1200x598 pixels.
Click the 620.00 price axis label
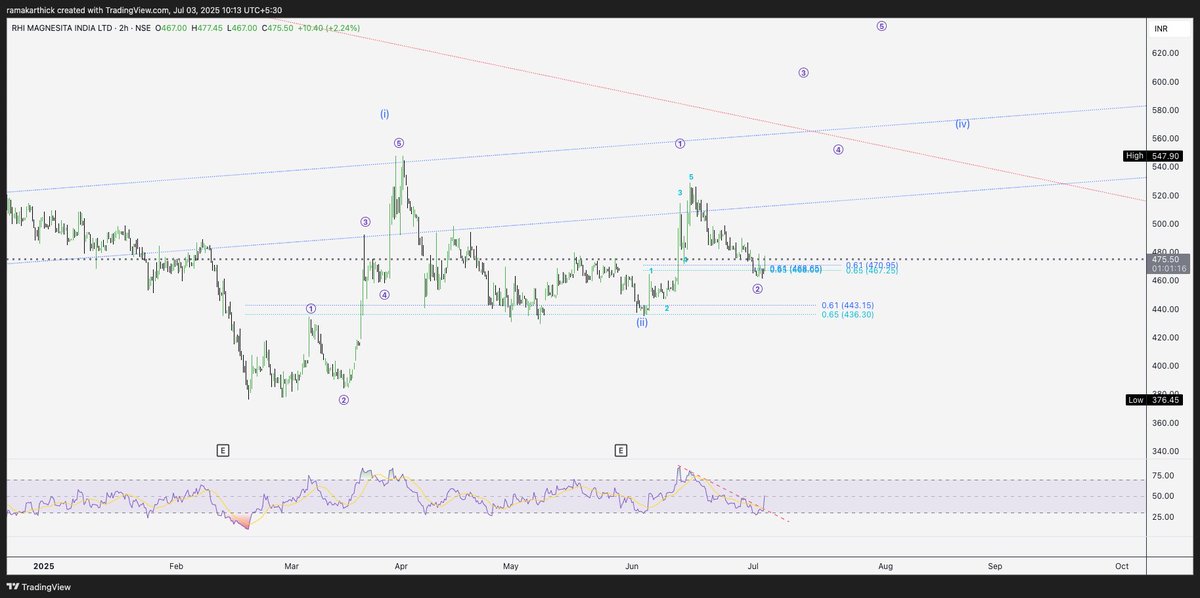1166,53
